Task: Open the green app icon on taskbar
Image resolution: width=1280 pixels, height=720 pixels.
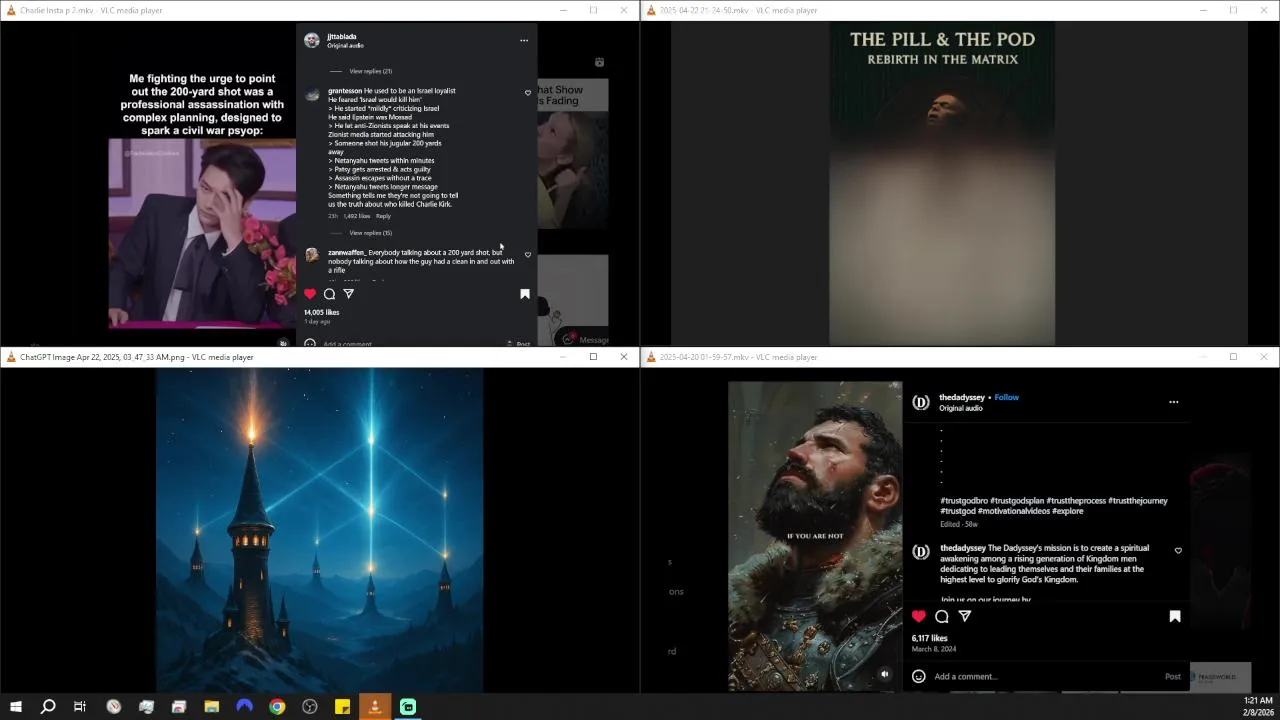Action: tap(408, 707)
